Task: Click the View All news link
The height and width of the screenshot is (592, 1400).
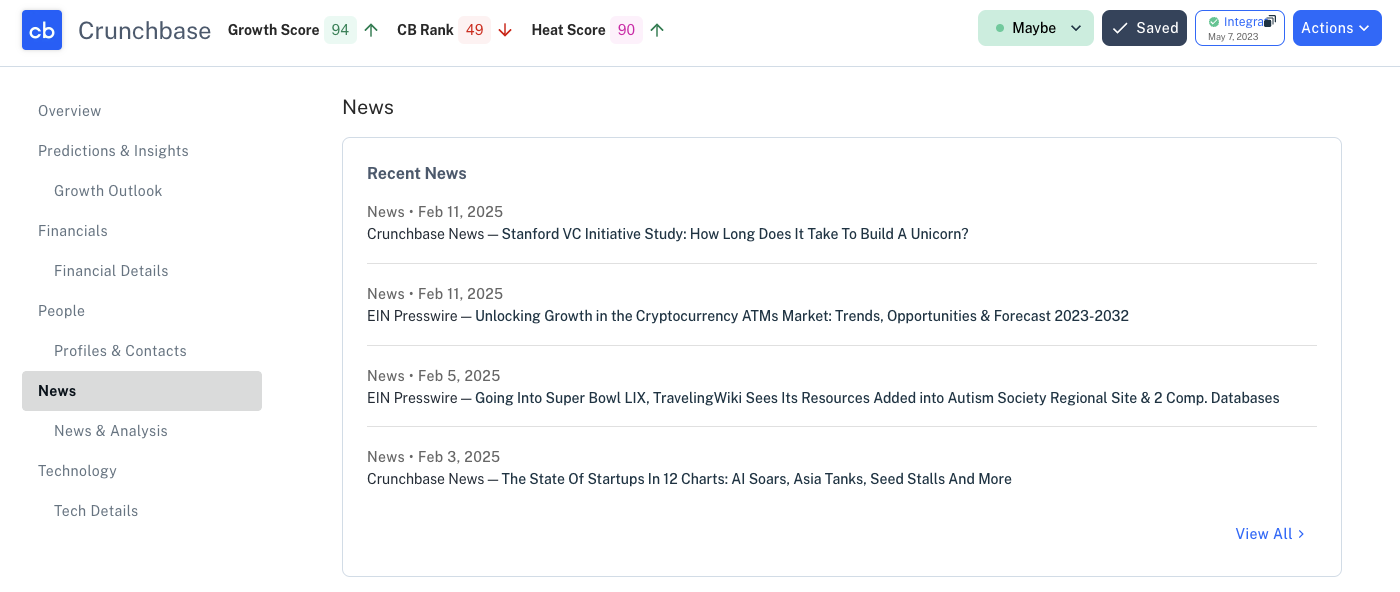Action: (1270, 534)
